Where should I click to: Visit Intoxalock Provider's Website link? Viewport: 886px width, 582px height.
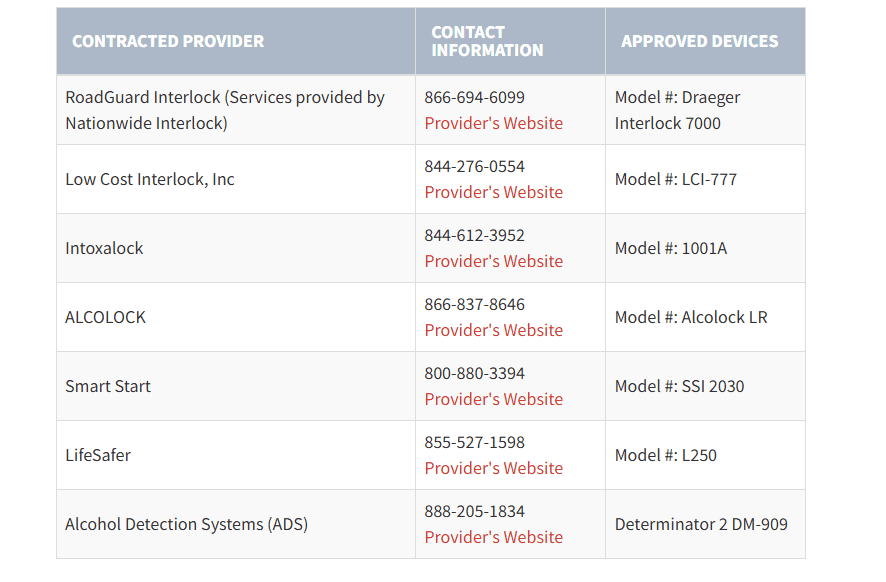click(493, 261)
